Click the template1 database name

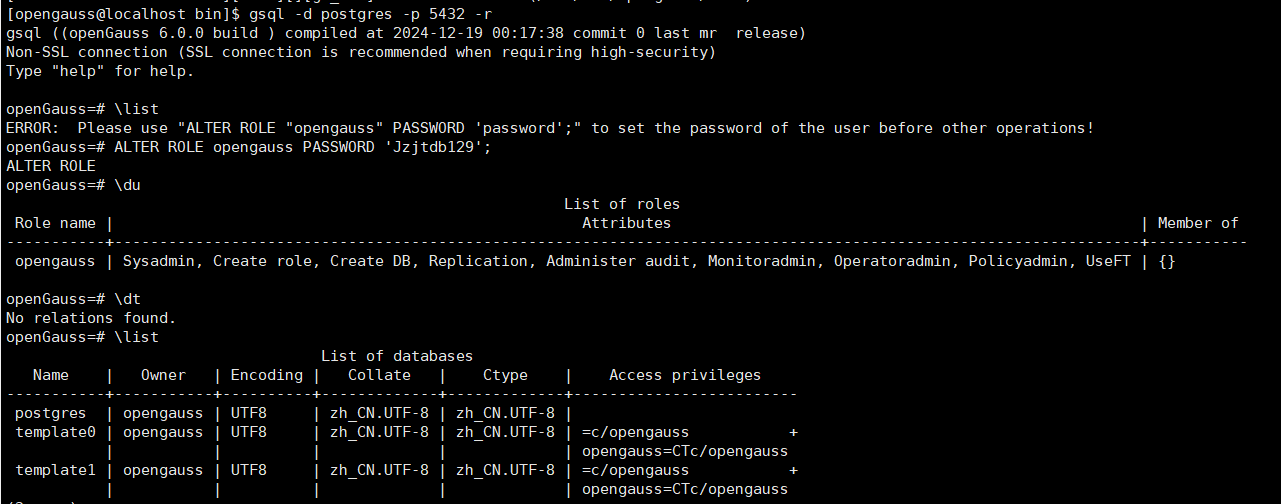(x=56, y=470)
